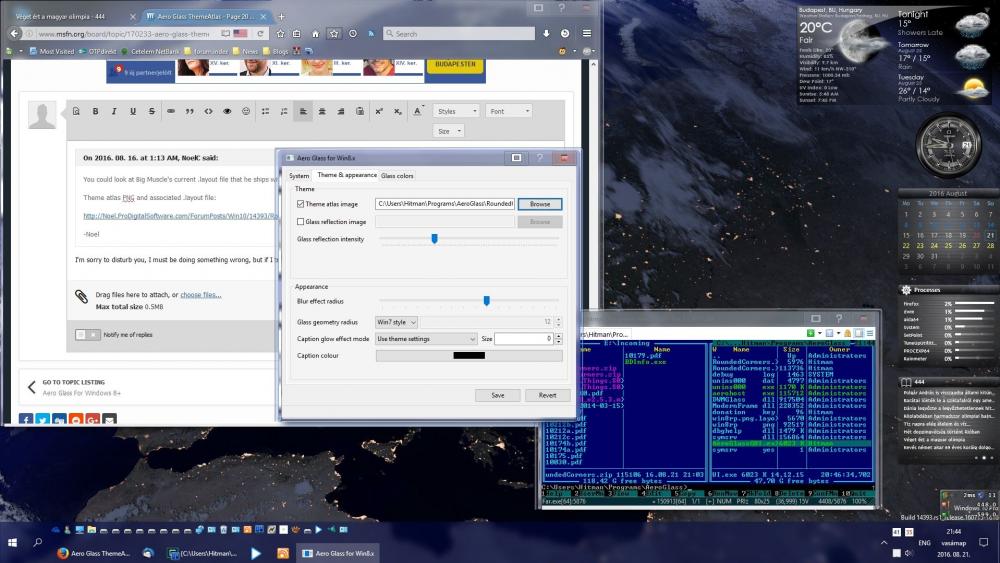Uncheck Theme atlas image checkbox
This screenshot has width=1000, height=563.
(301, 204)
